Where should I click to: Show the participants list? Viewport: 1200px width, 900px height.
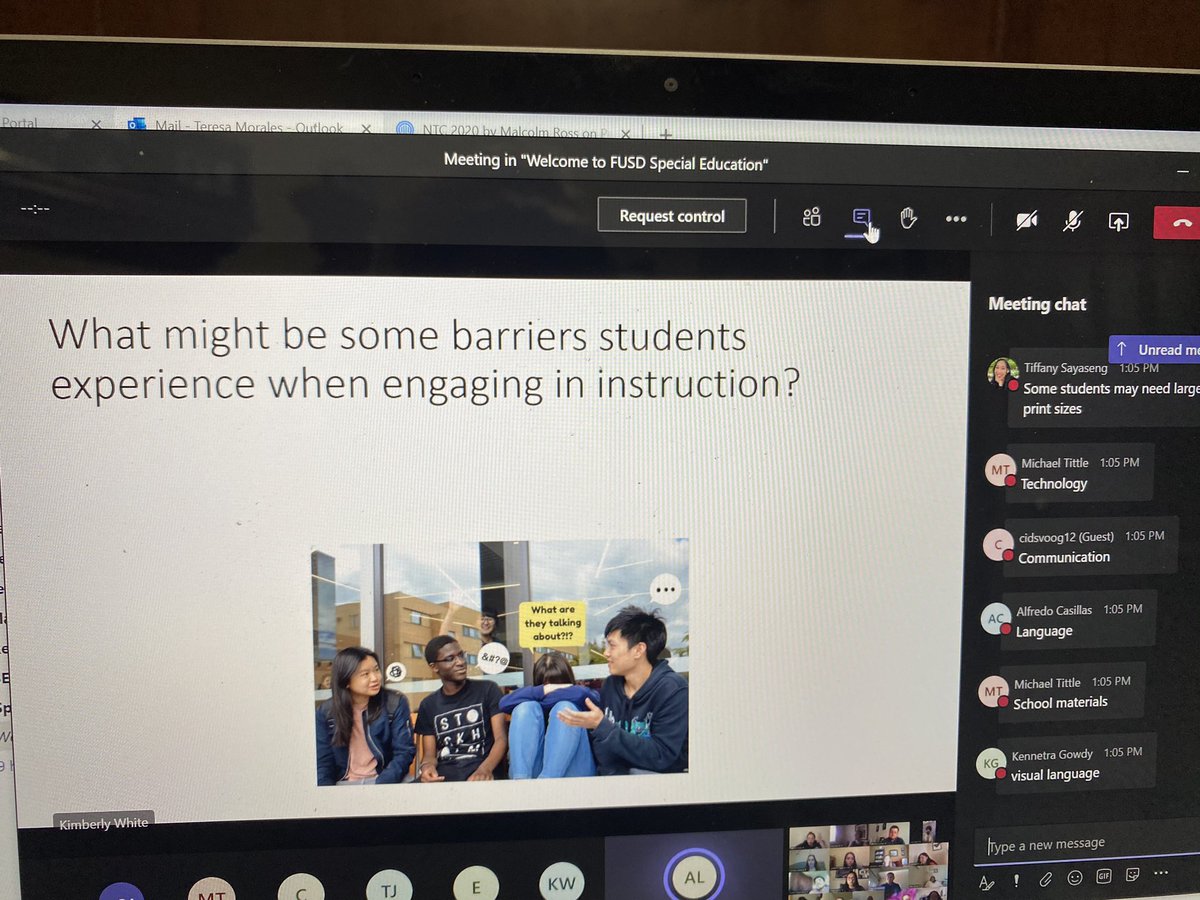(811, 218)
